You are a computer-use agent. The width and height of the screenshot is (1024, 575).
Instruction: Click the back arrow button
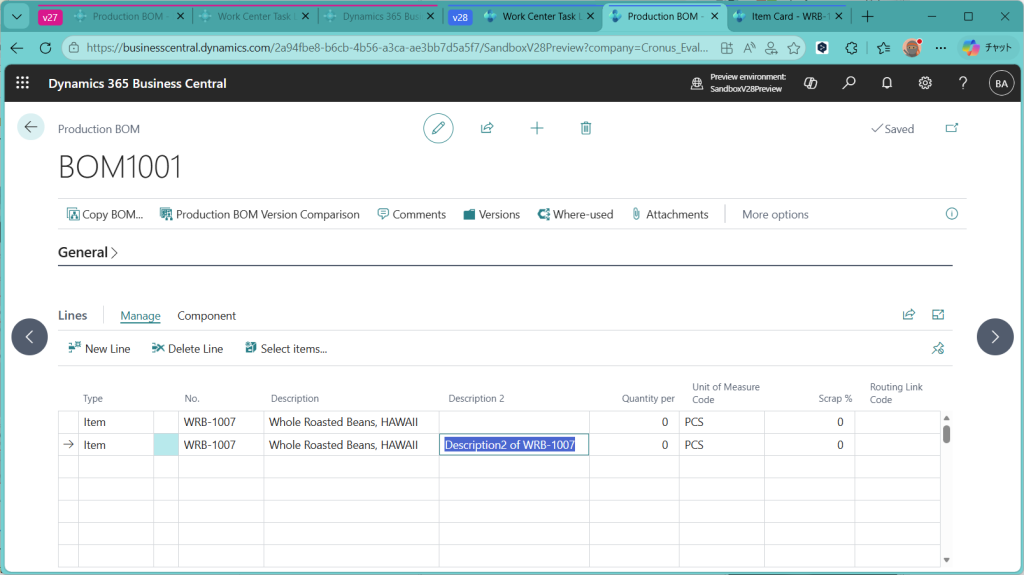click(31, 127)
